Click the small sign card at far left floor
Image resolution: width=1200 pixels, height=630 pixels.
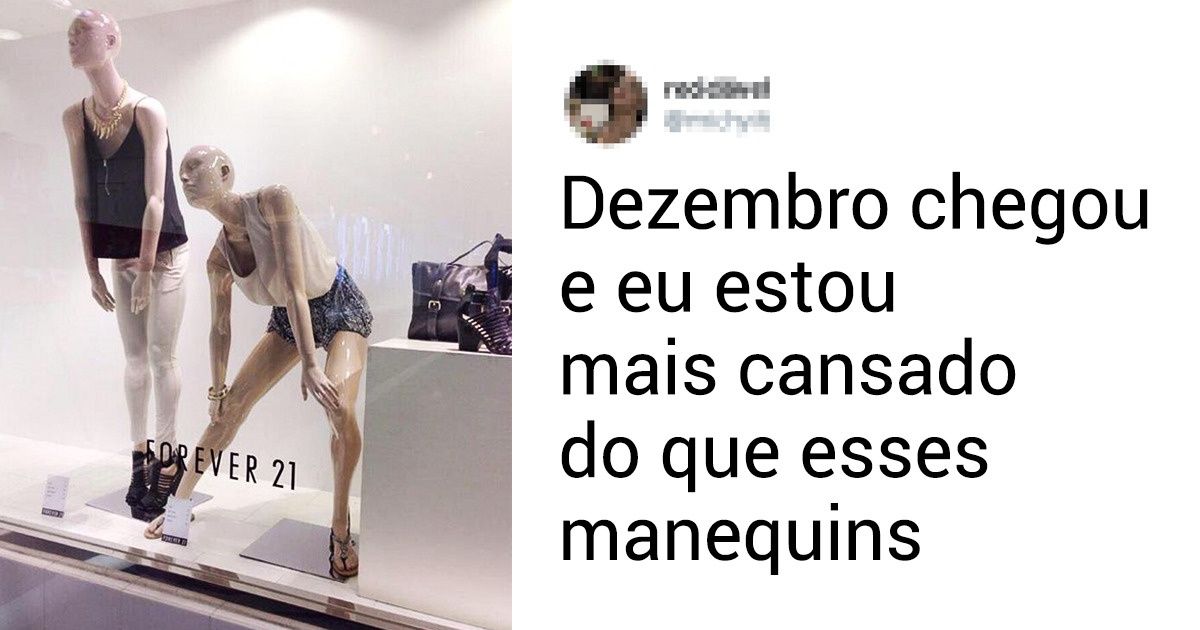[x=53, y=496]
